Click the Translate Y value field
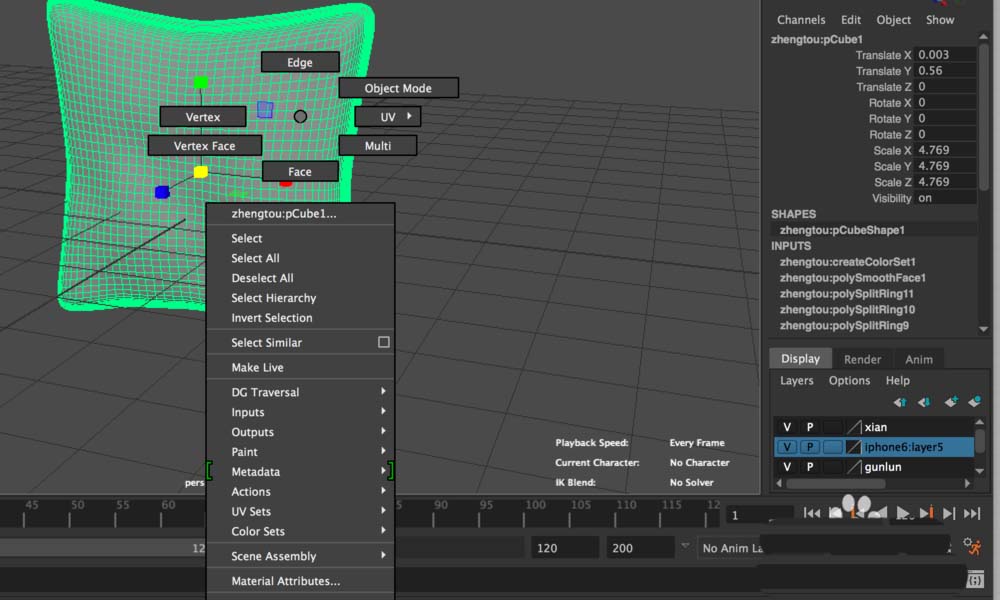Viewport: 1000px width, 600px height. [x=946, y=71]
